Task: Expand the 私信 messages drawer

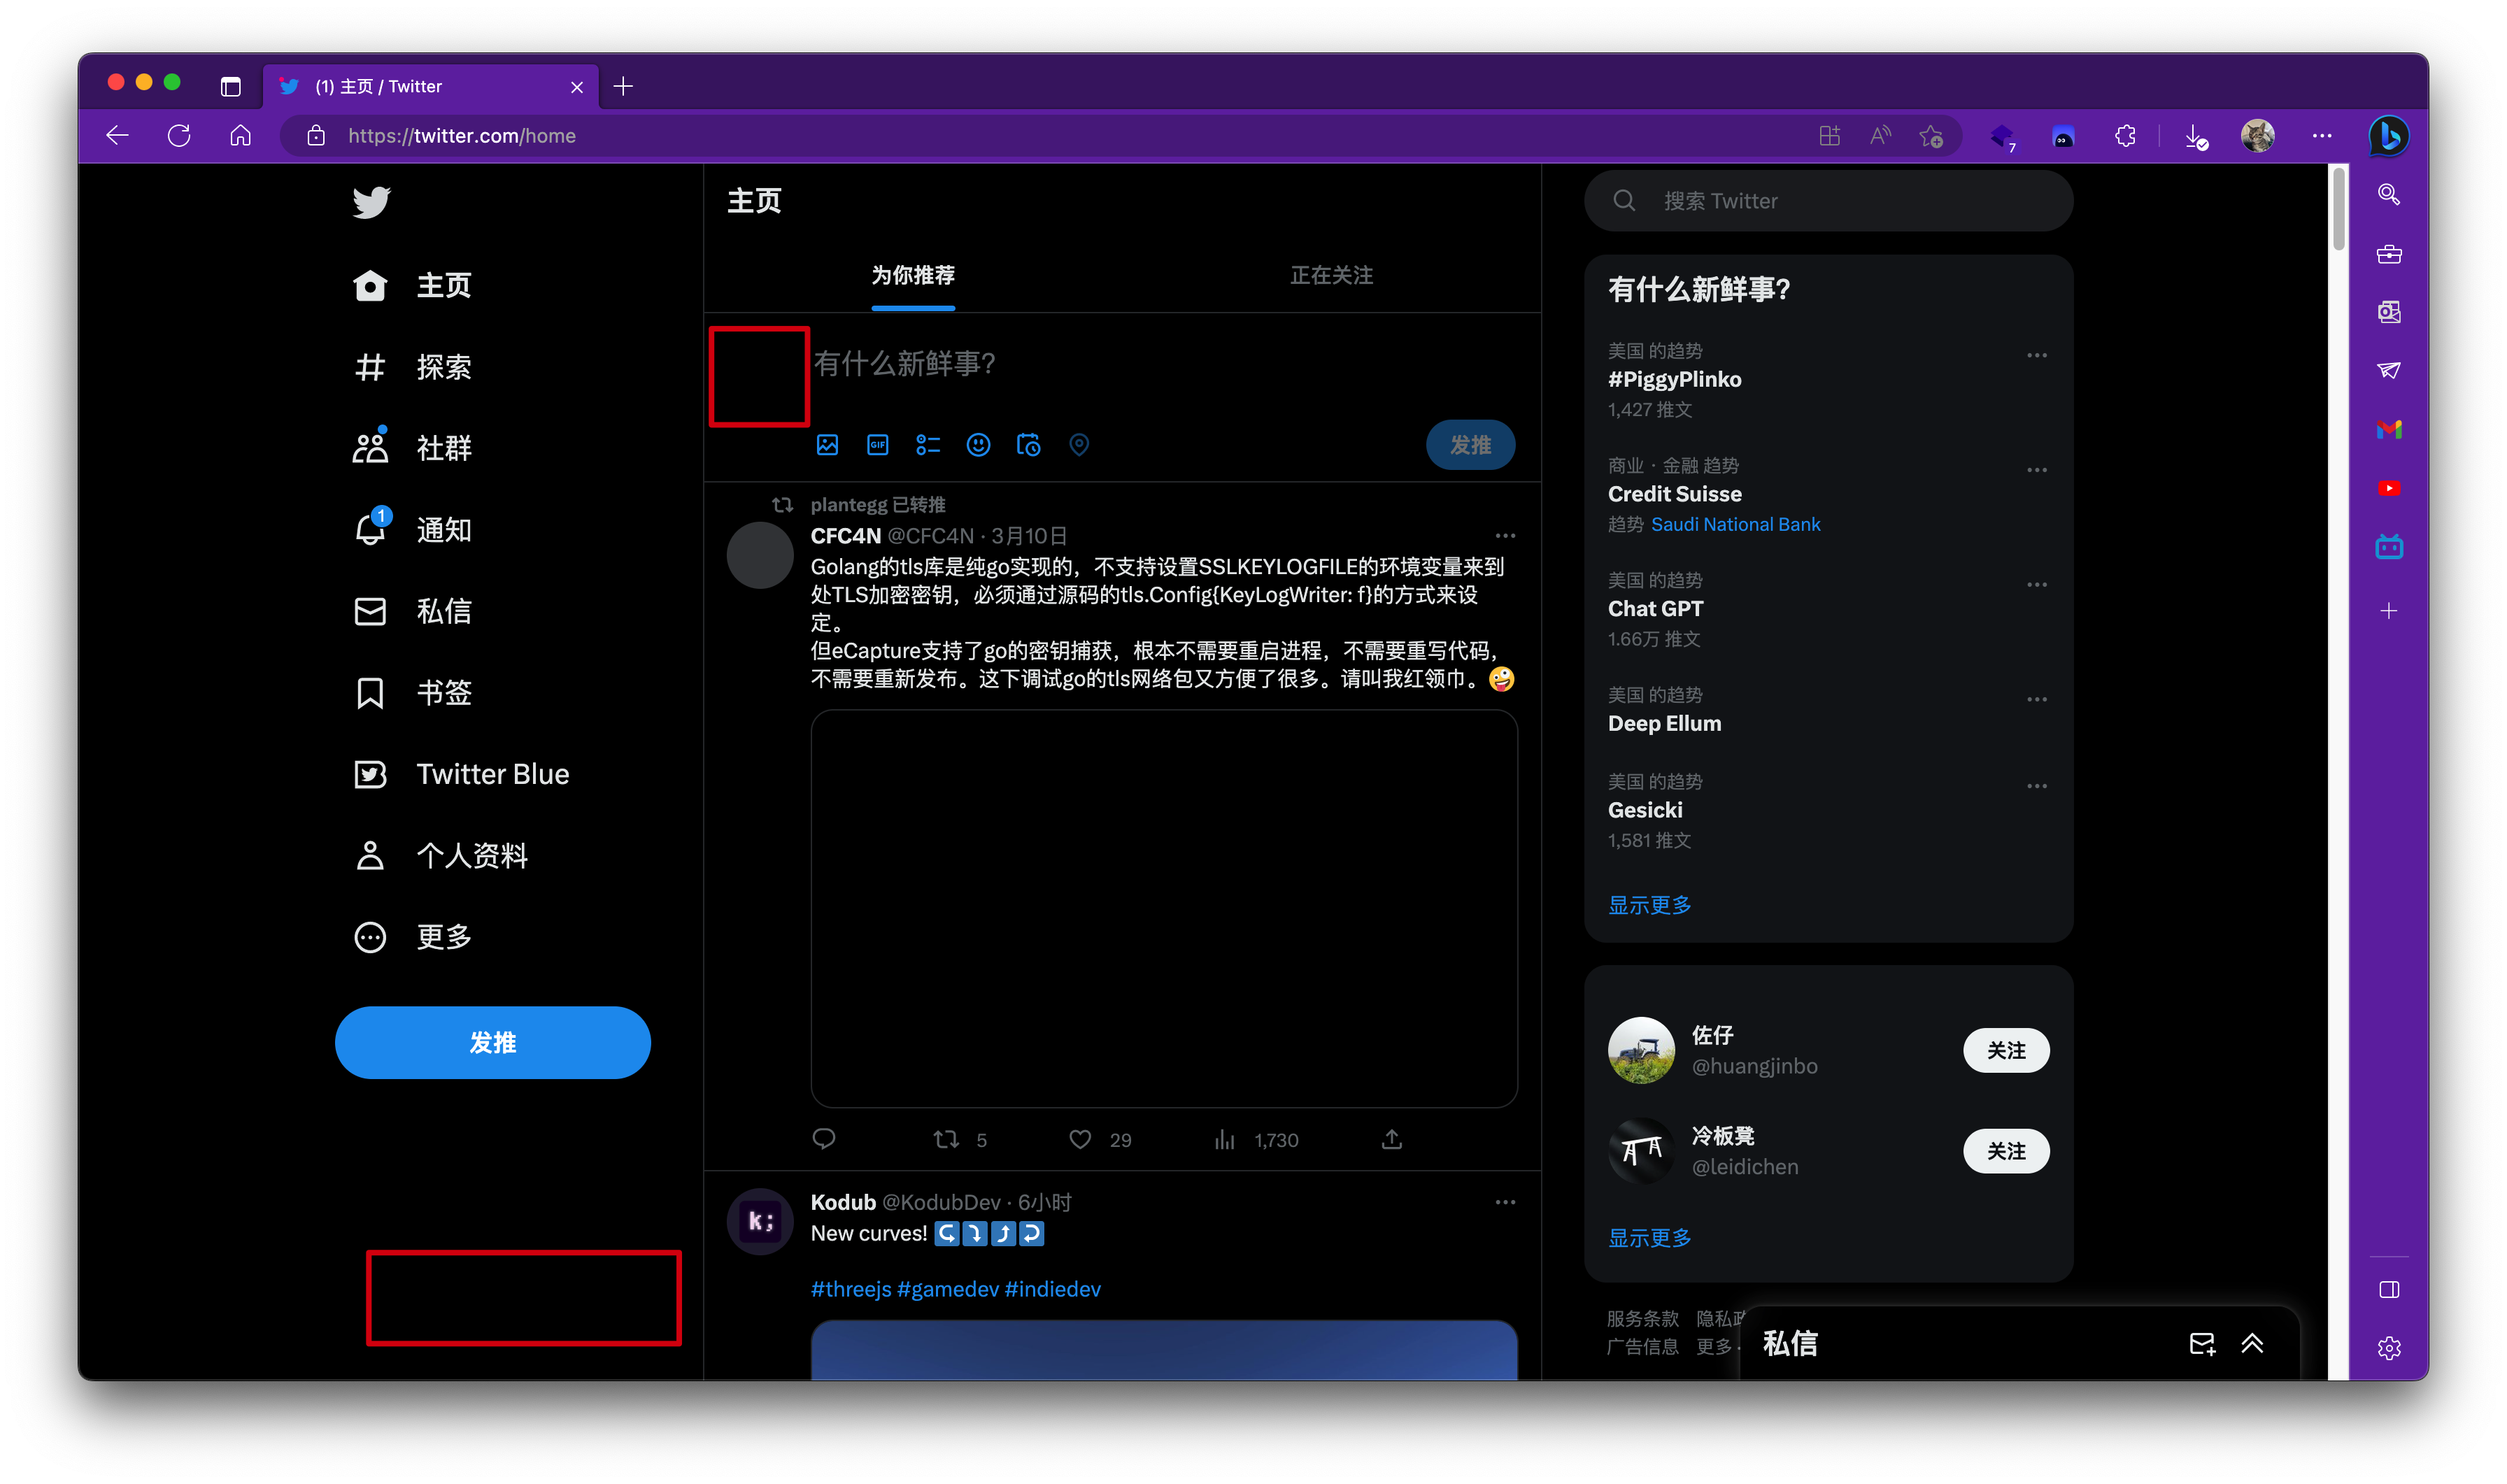Action: (x=2251, y=1343)
